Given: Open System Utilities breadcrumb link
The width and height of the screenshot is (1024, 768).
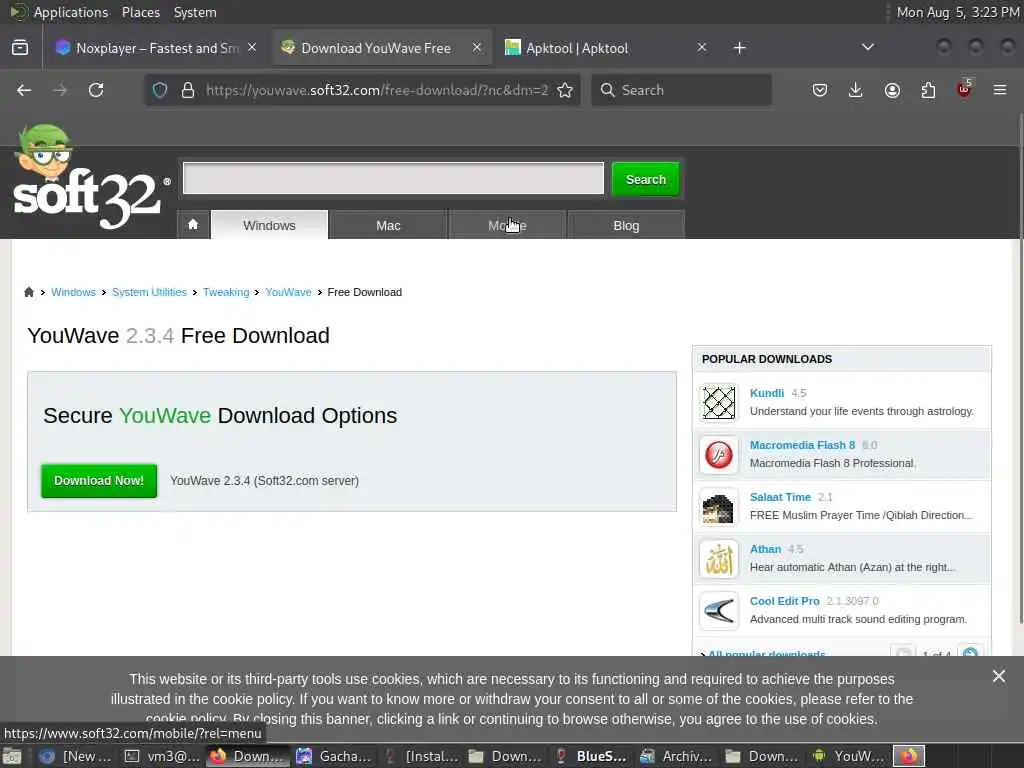Looking at the screenshot, I should [149, 292].
